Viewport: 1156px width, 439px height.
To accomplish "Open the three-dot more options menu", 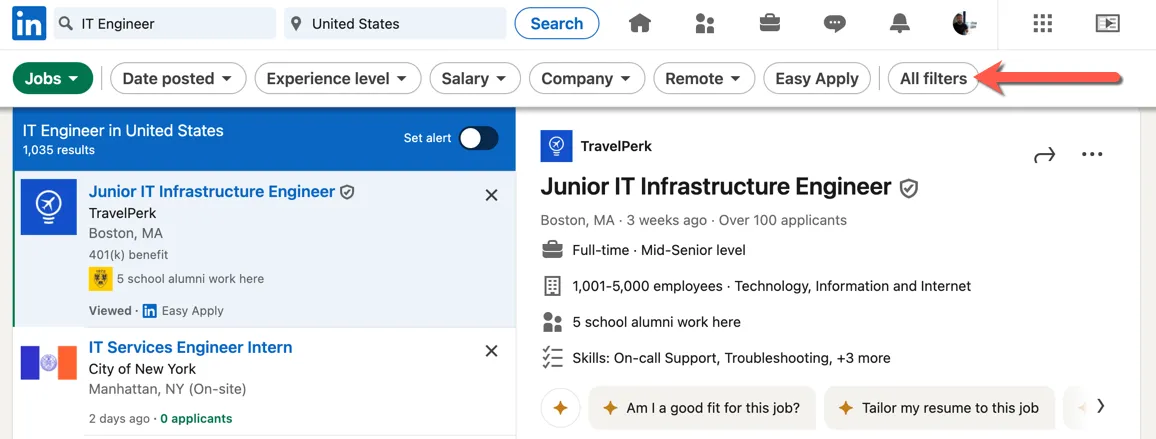I will 1092,154.
